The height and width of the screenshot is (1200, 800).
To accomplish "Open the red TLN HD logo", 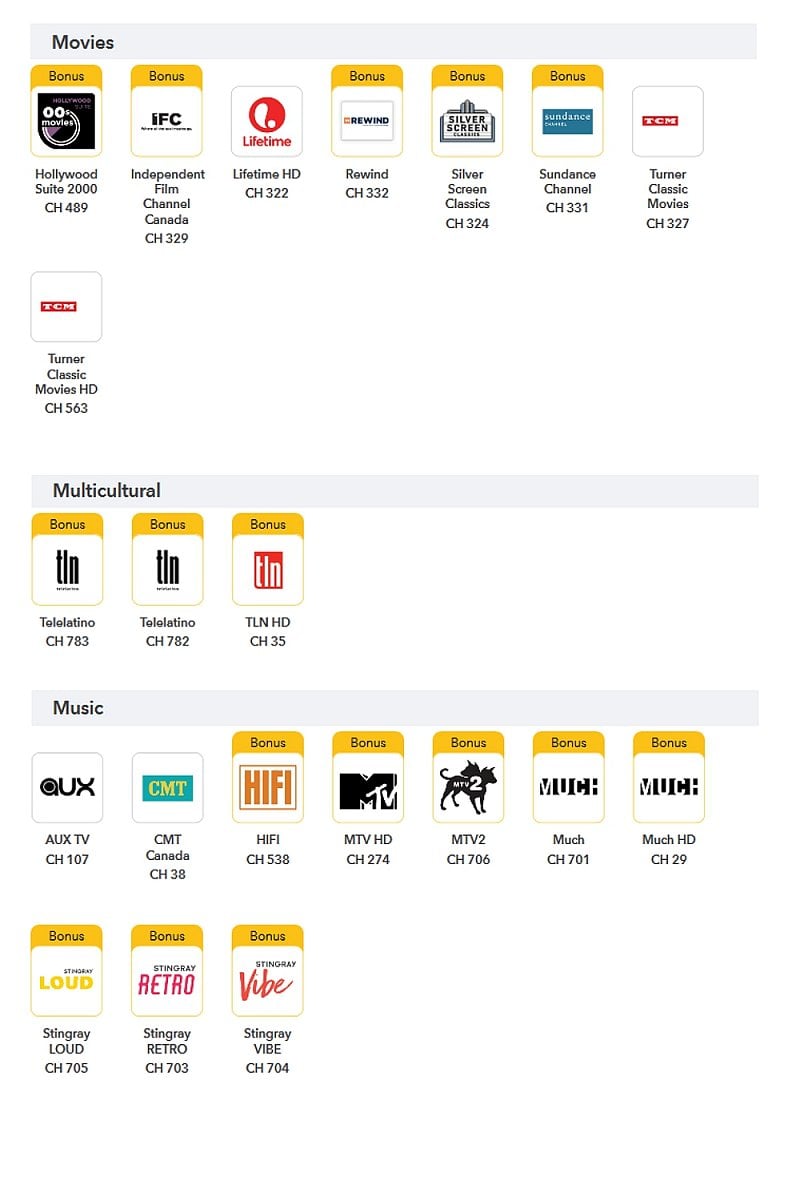I will 268,570.
